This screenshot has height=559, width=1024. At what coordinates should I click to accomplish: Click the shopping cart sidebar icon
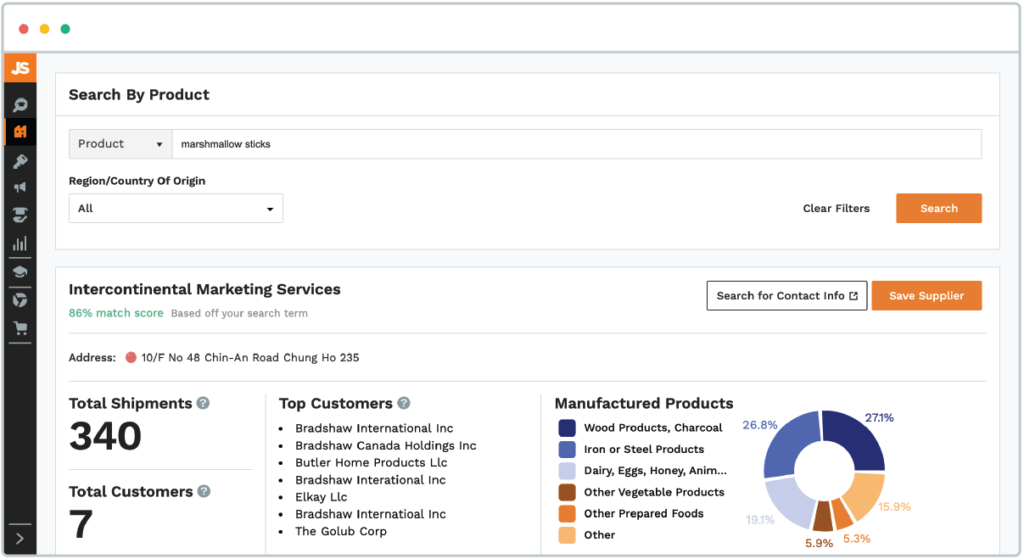coord(20,327)
